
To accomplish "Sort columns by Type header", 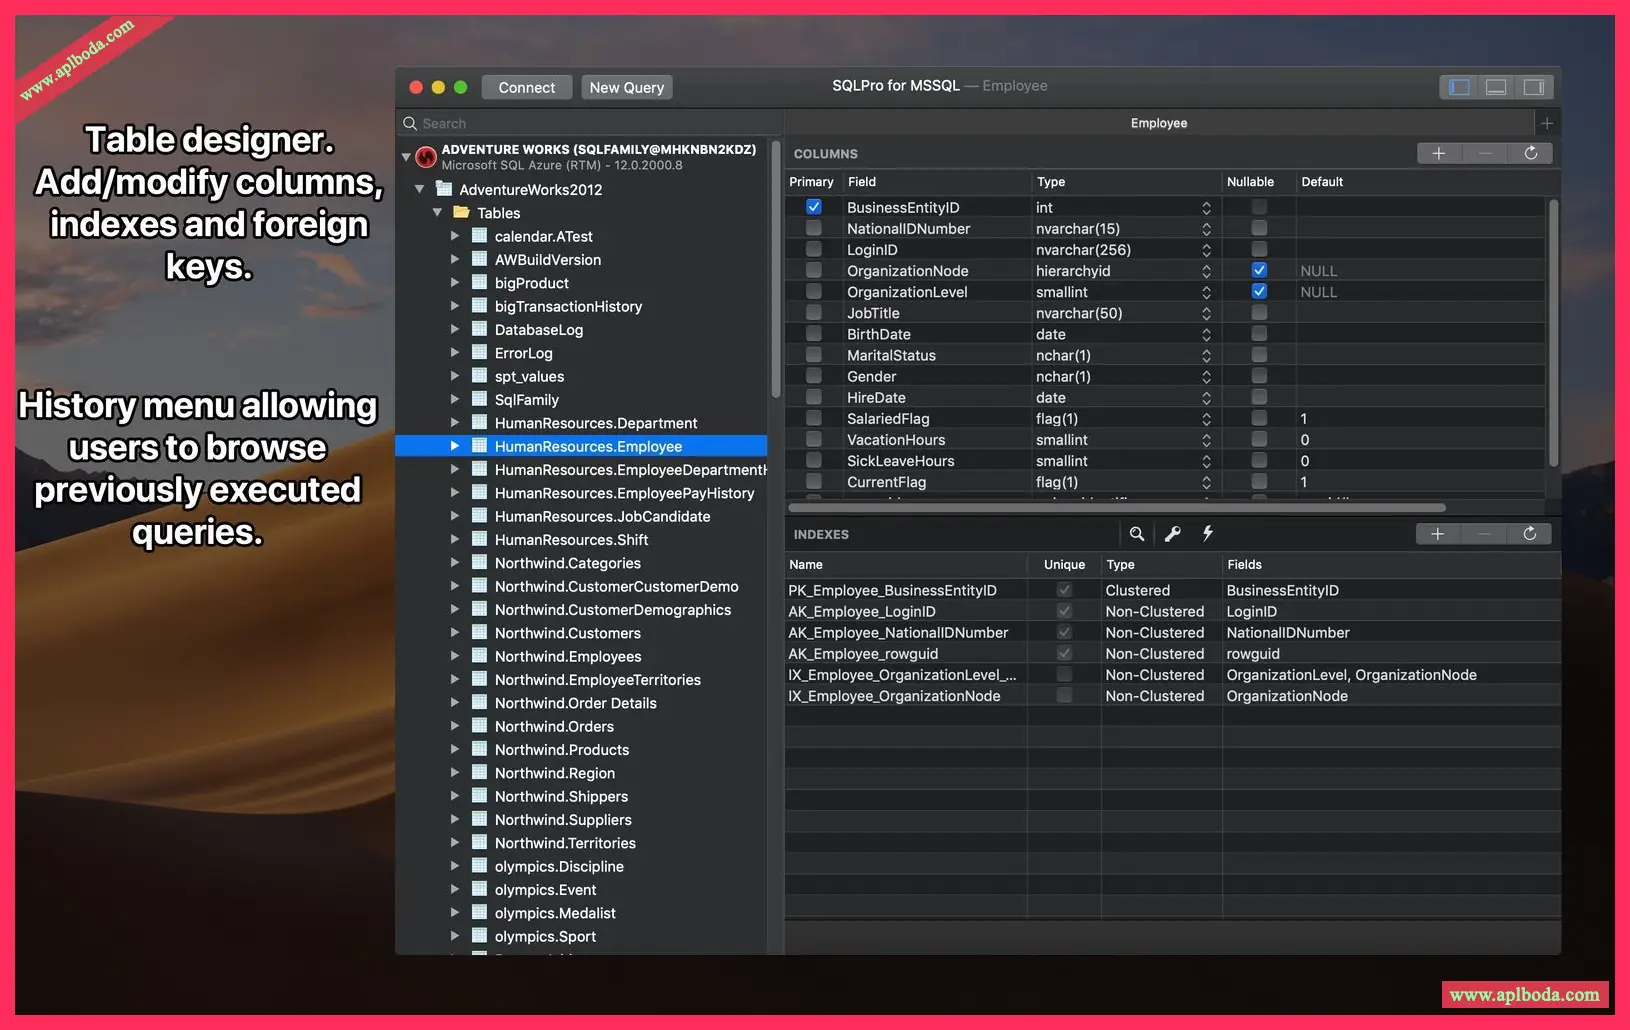I will click(1126, 182).
